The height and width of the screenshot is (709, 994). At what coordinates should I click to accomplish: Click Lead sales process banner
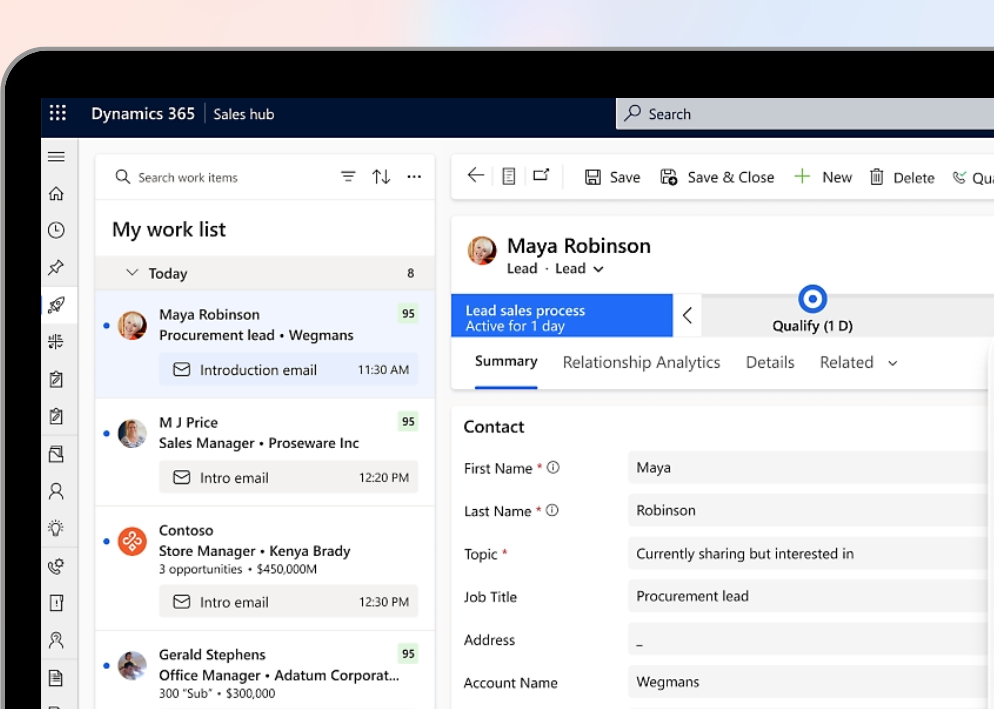click(562, 315)
